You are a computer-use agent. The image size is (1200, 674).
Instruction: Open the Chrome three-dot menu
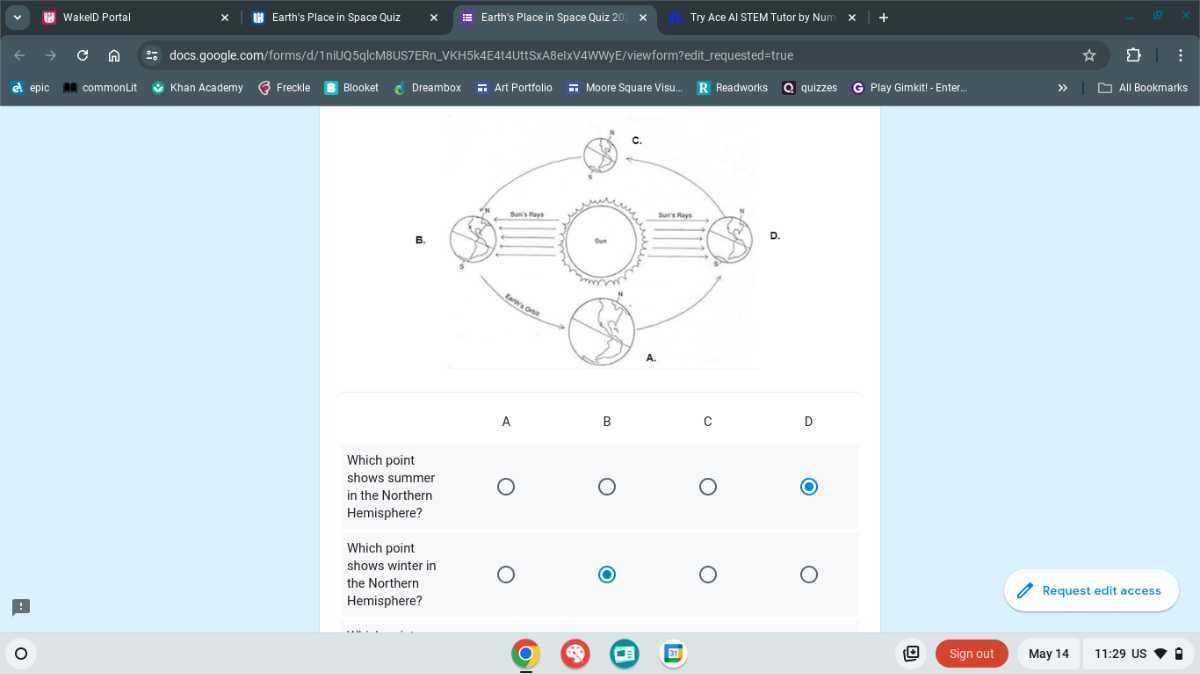point(1181,55)
